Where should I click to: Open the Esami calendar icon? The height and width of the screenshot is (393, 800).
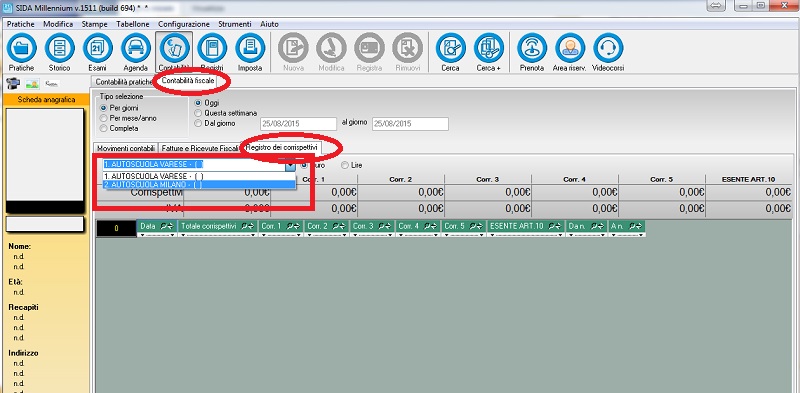tap(97, 48)
